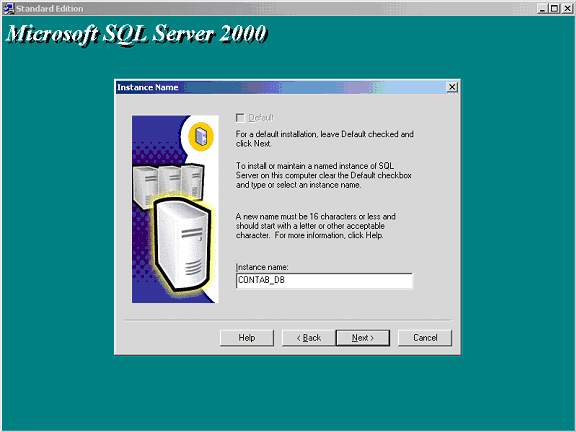Cancel the SQL Server installation
Viewport: 576px width, 432px height.
pyautogui.click(x=425, y=338)
